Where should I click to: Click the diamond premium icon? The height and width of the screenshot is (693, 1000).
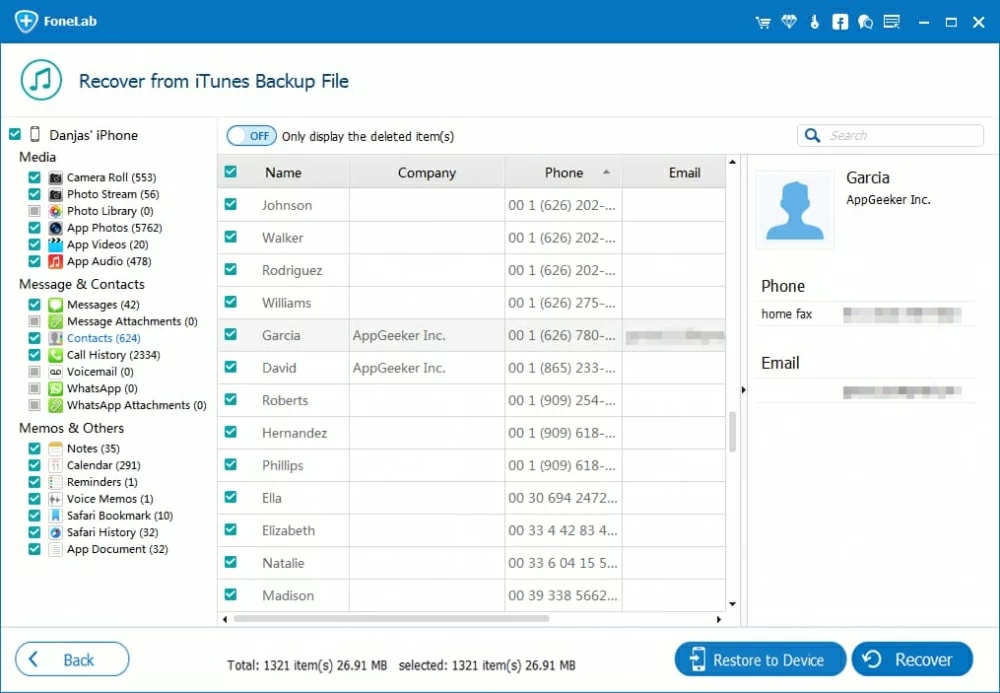point(789,22)
